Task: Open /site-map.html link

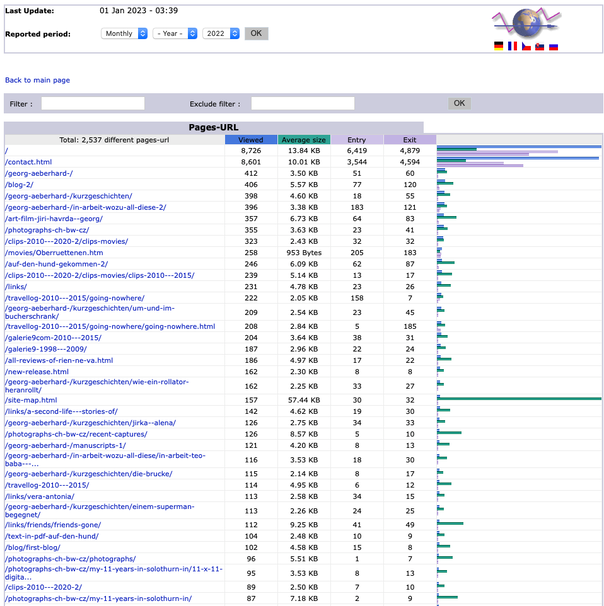Action: pos(31,400)
